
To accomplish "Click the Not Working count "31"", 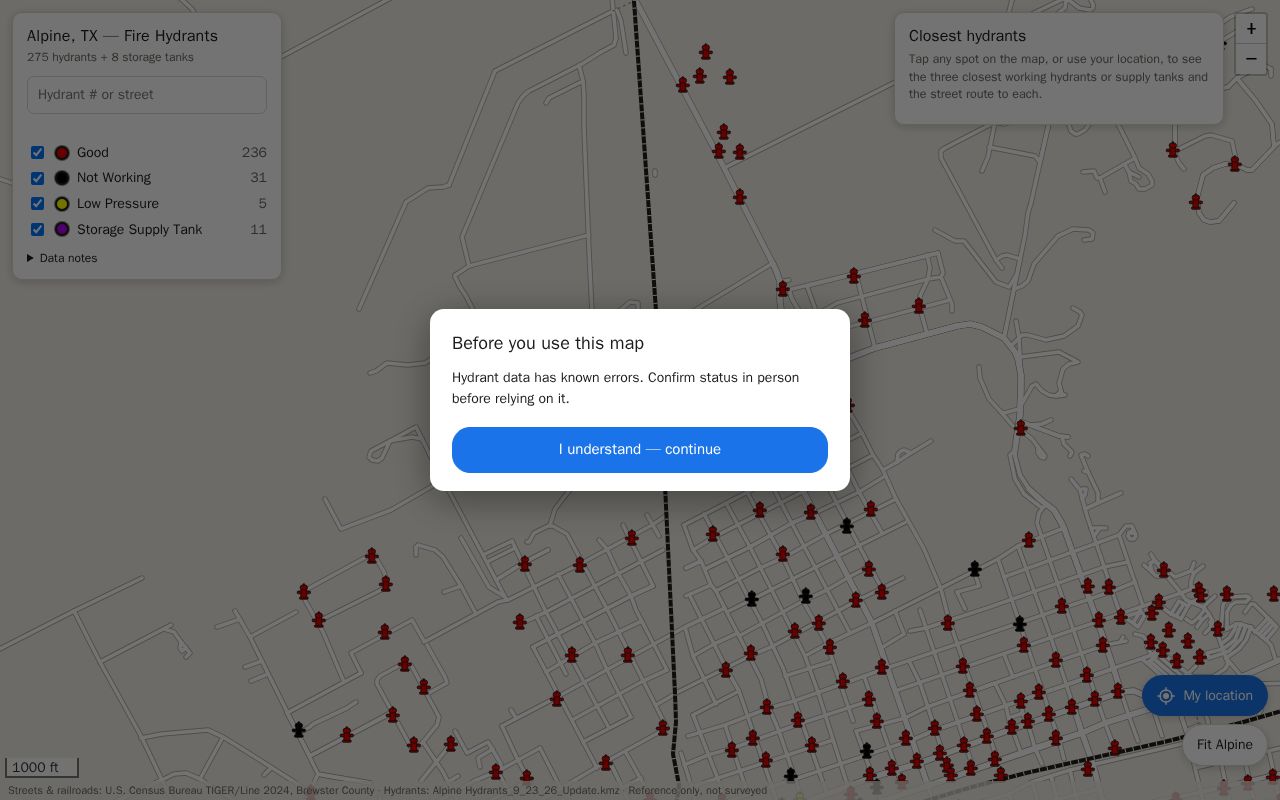I will pos(258,178).
